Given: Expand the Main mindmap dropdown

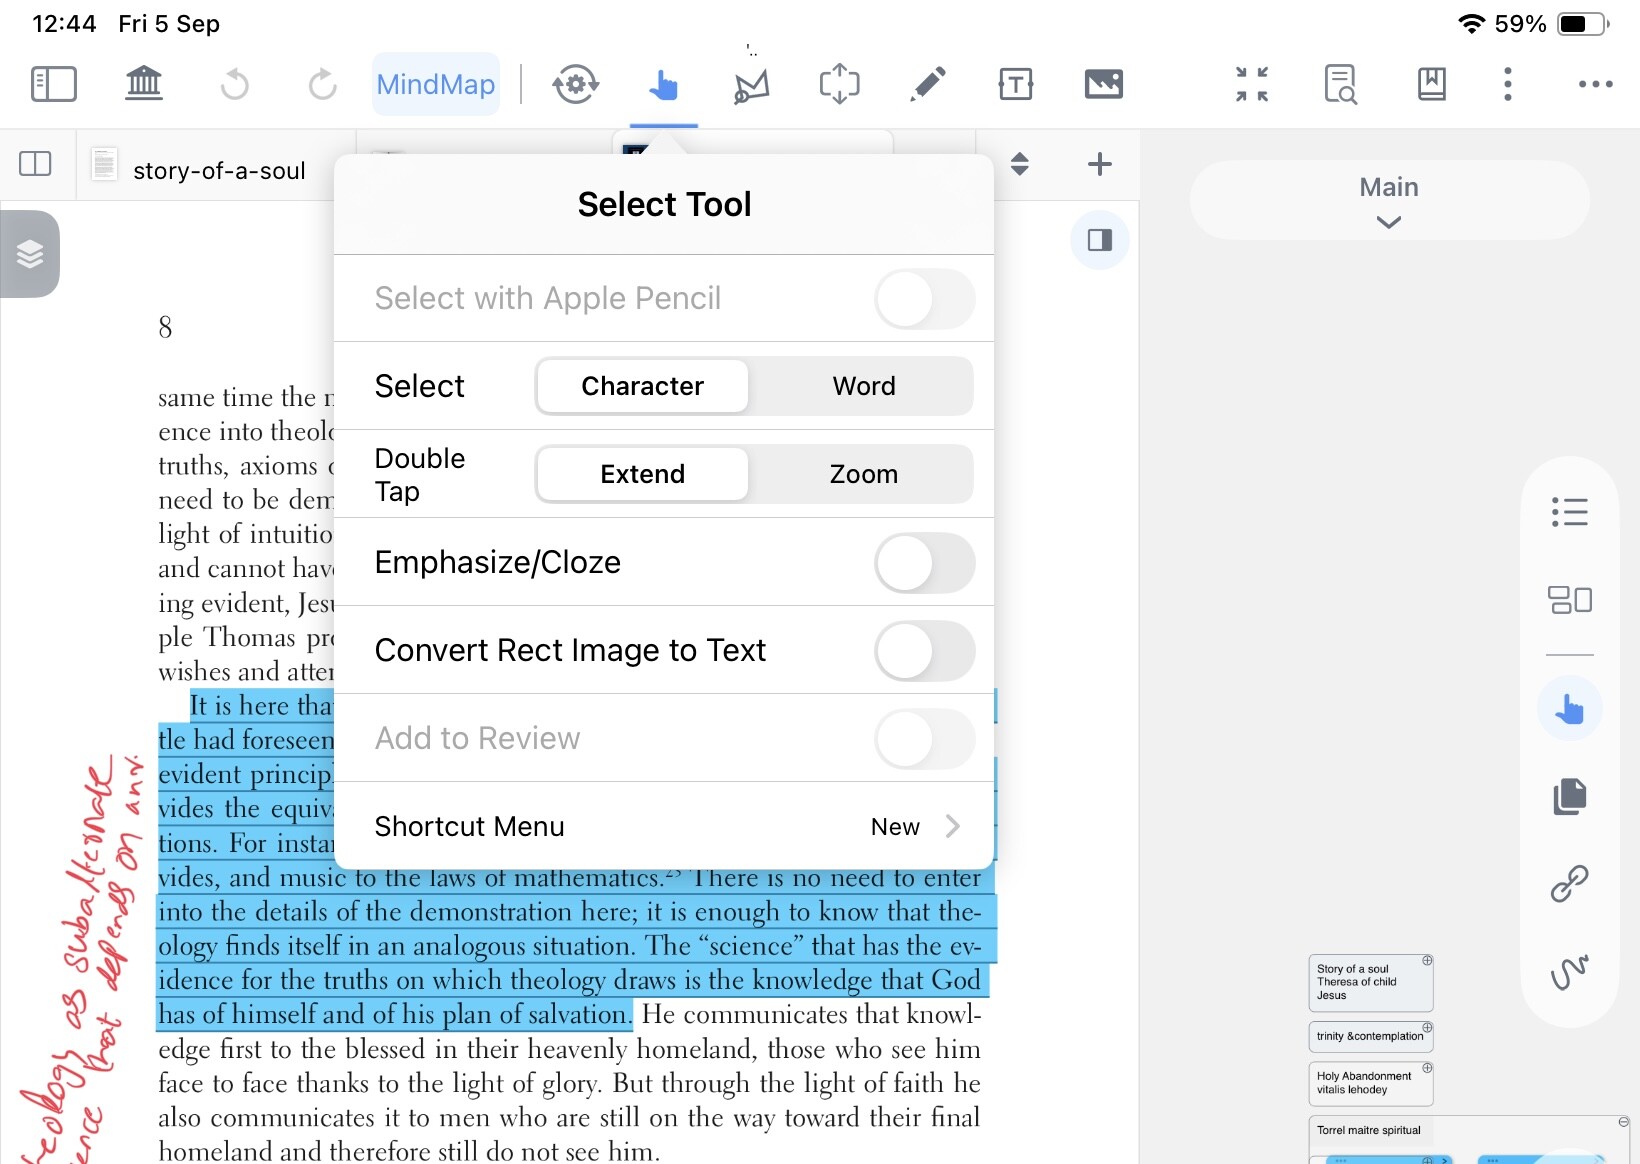Looking at the screenshot, I should point(1388,200).
